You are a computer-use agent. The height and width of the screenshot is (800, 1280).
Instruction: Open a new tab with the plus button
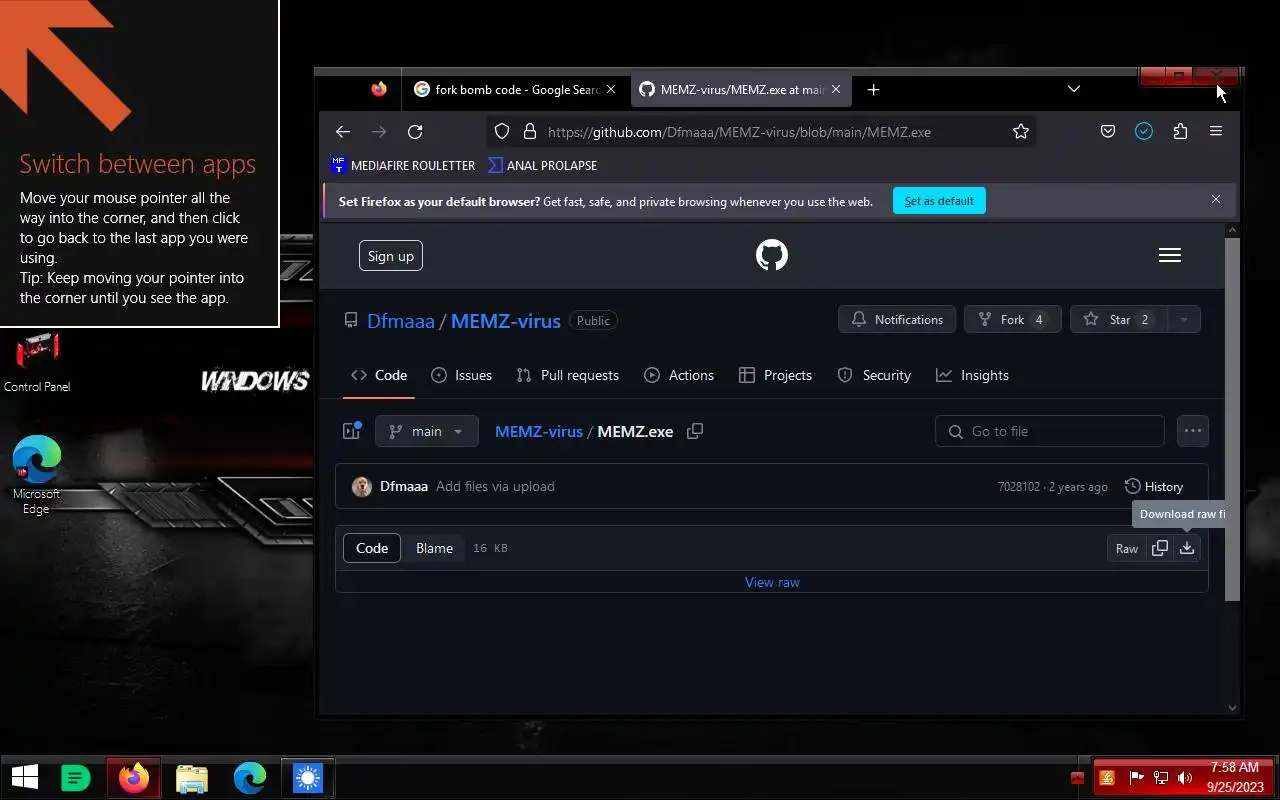[873, 89]
